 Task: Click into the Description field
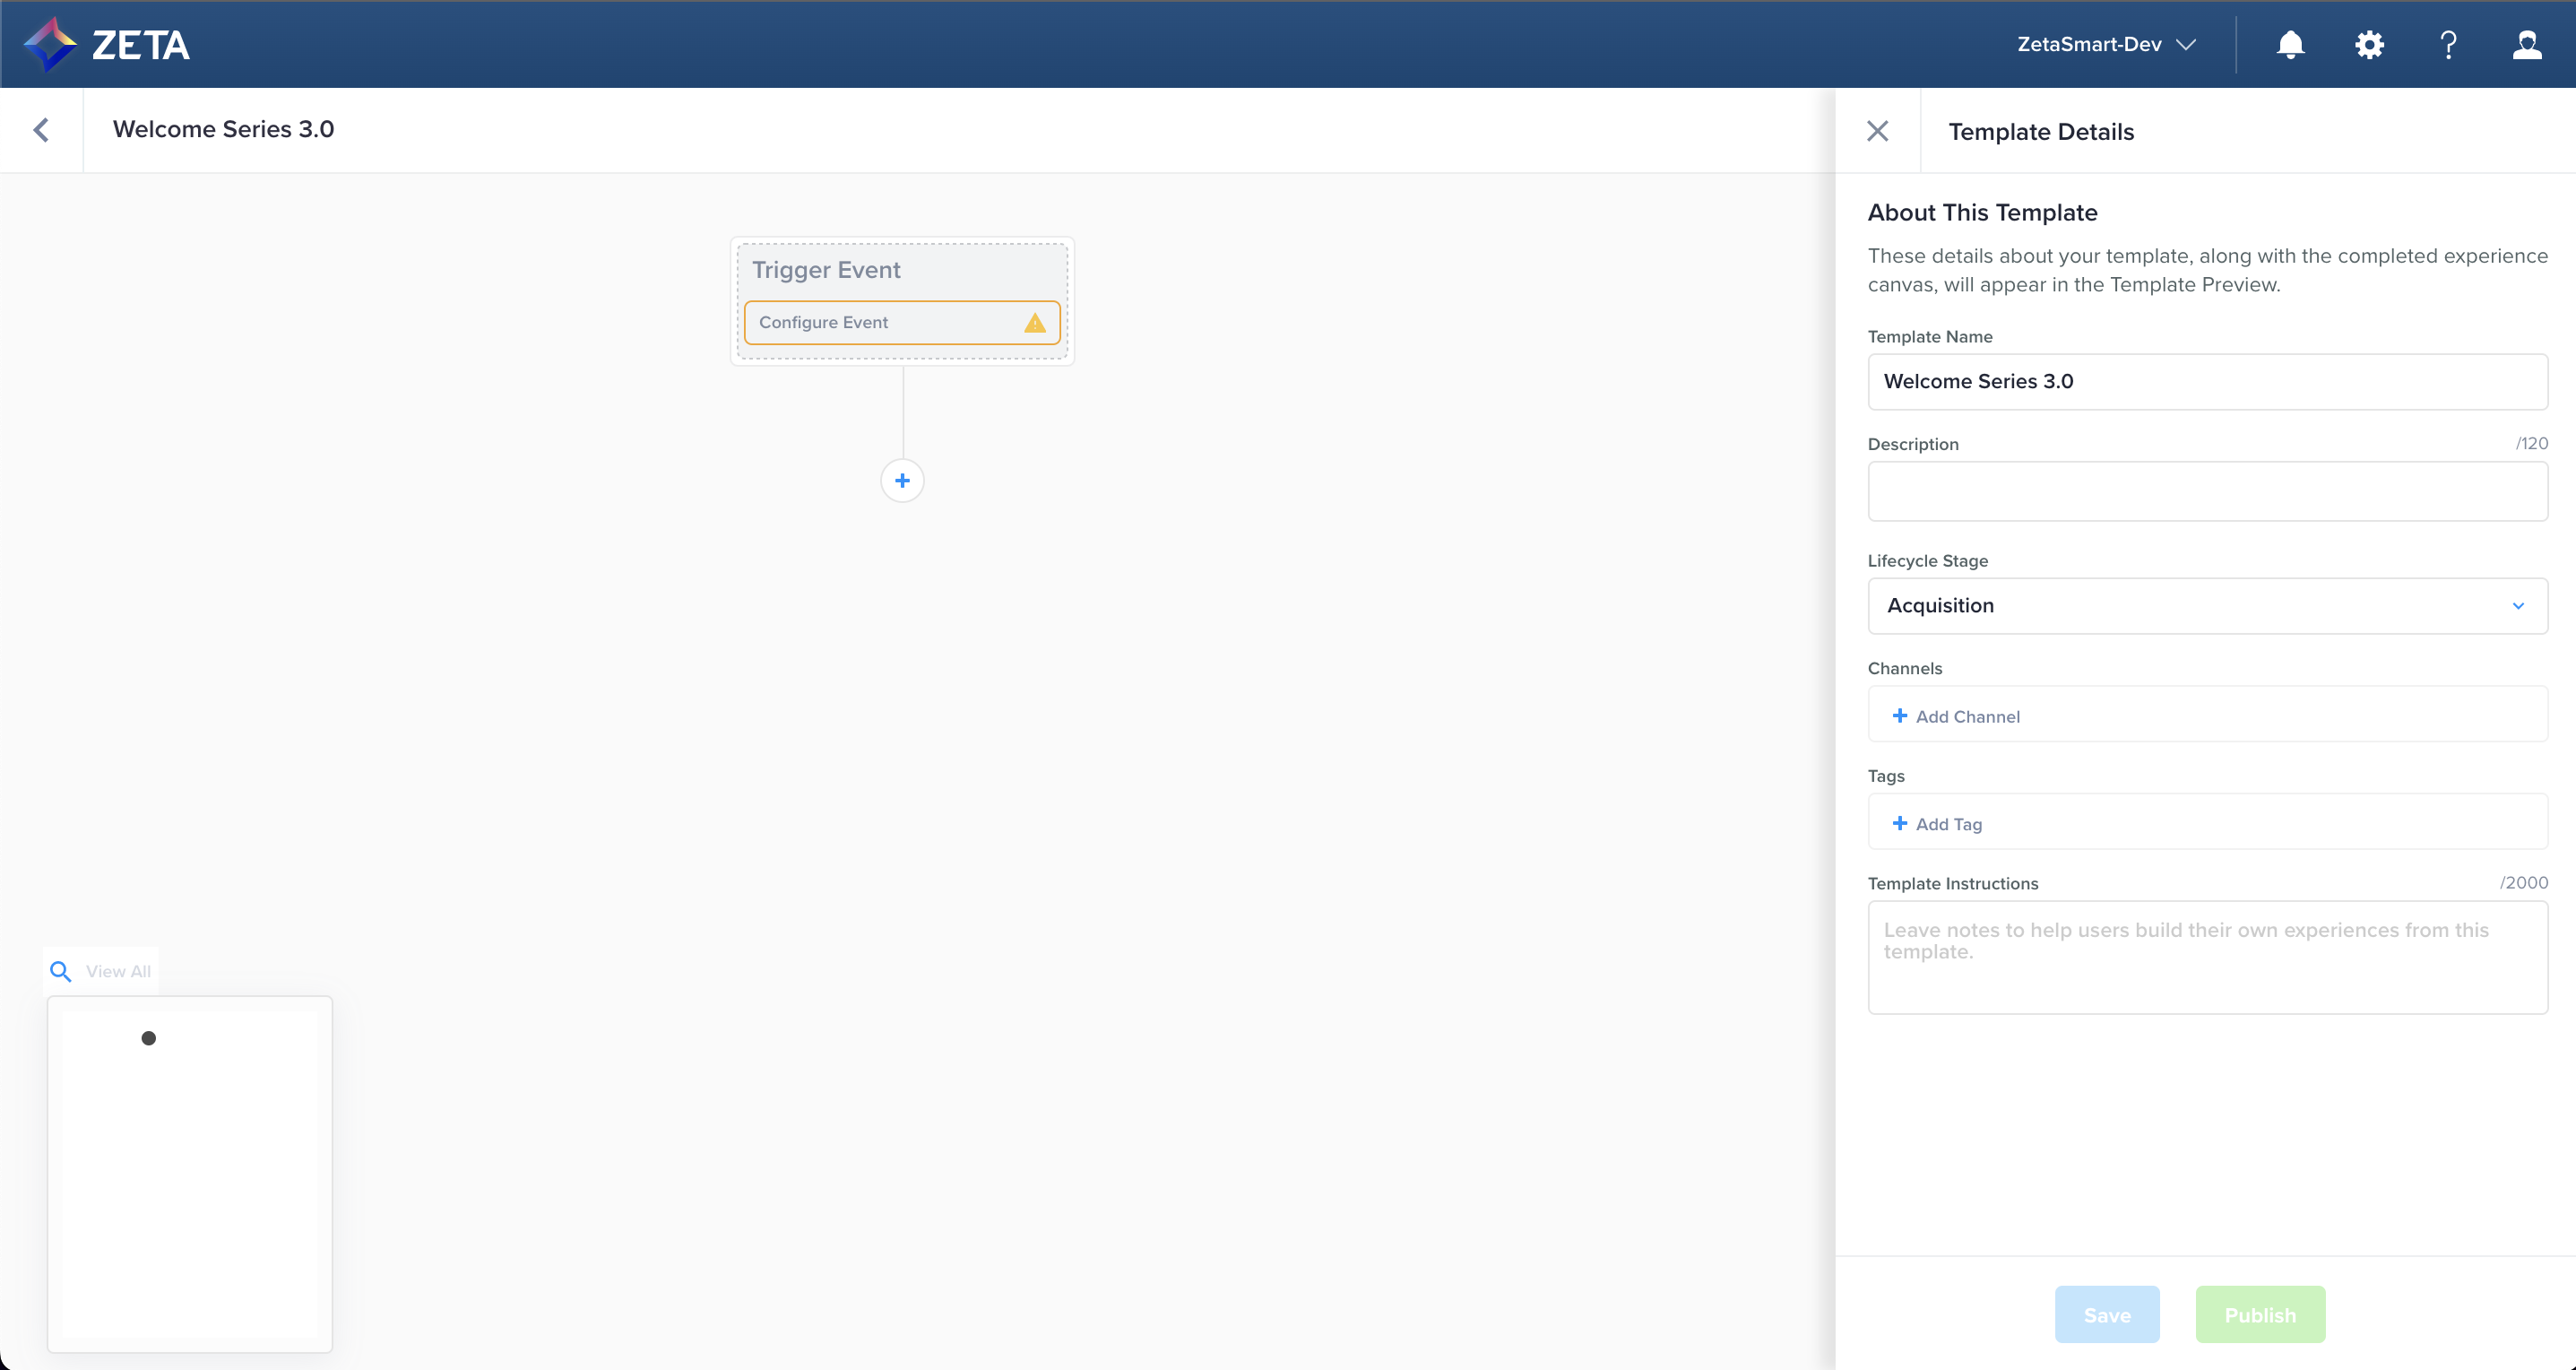pyautogui.click(x=2206, y=491)
